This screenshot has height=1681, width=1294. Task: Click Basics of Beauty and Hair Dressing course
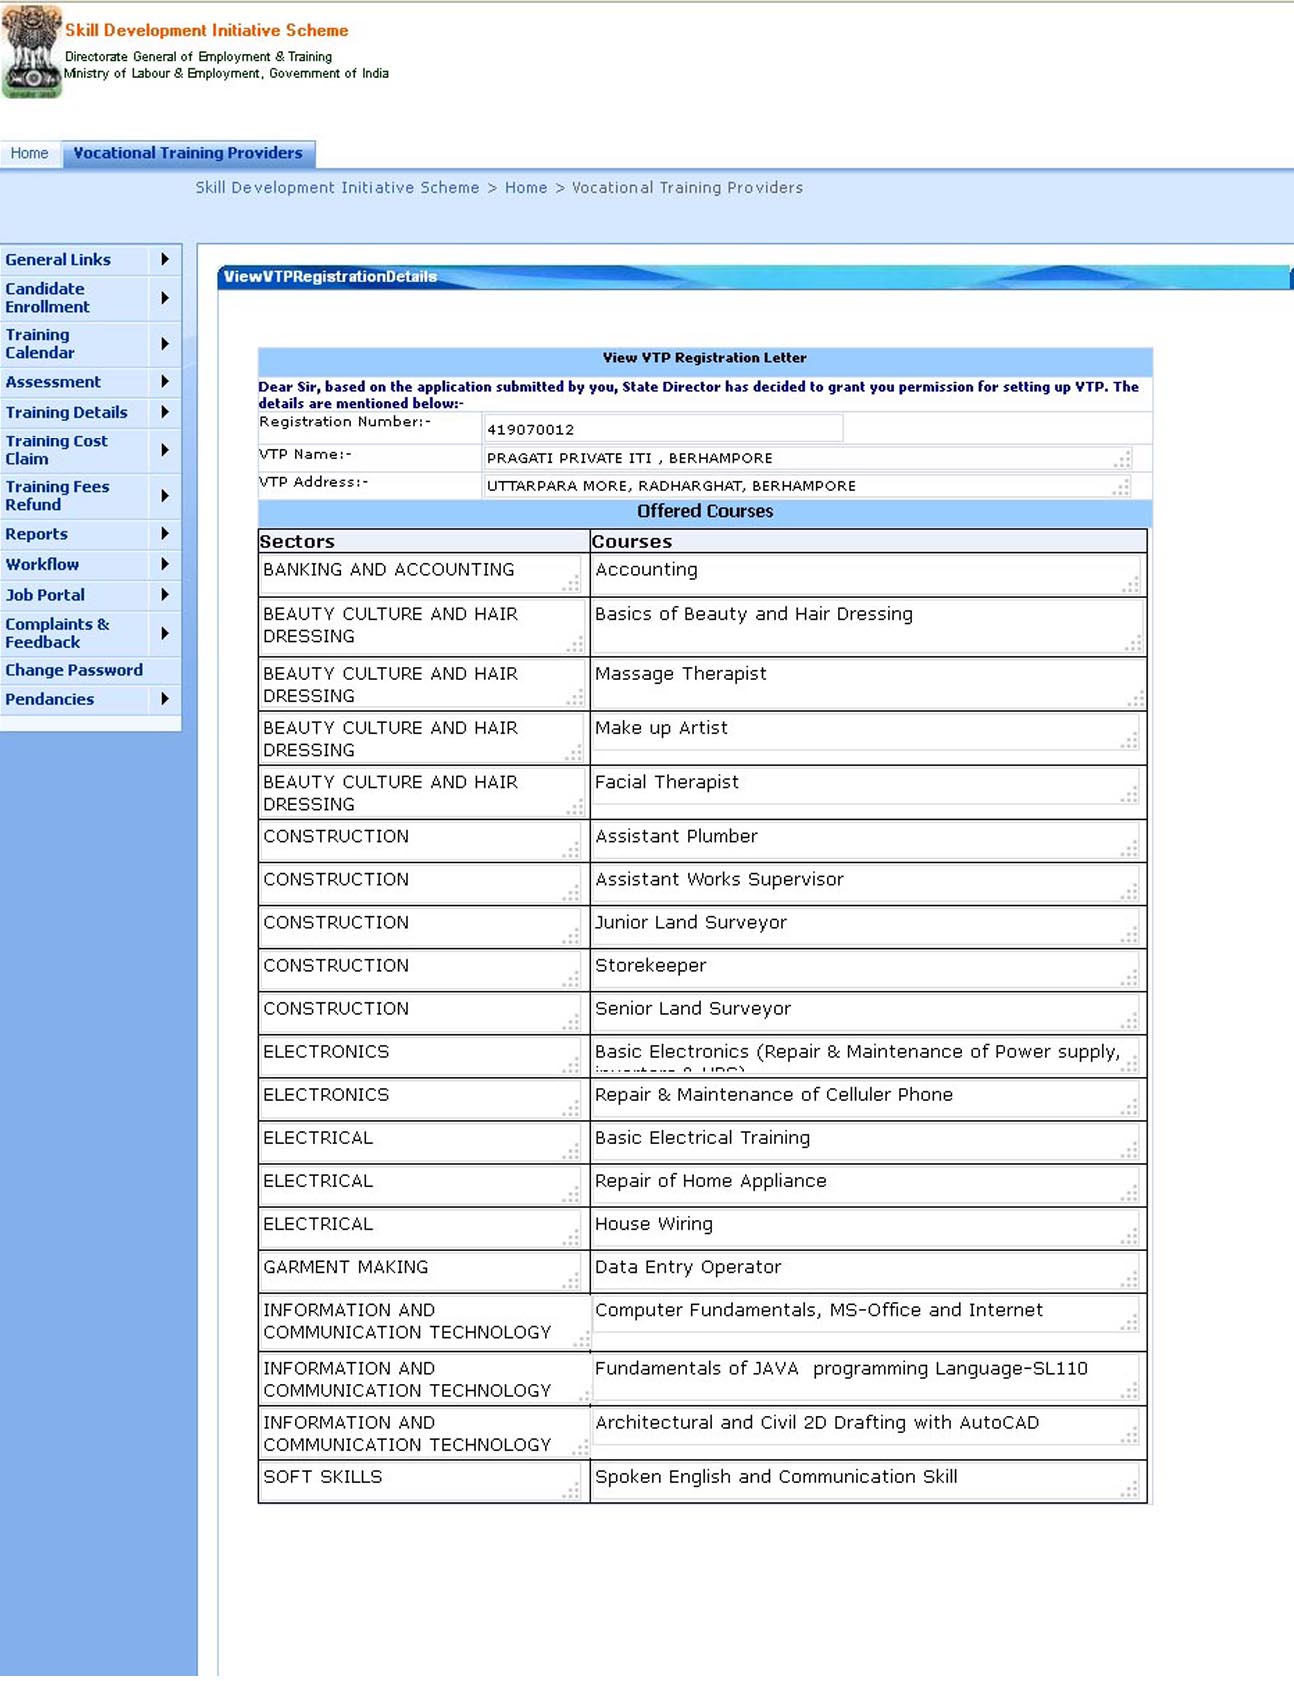tap(867, 626)
